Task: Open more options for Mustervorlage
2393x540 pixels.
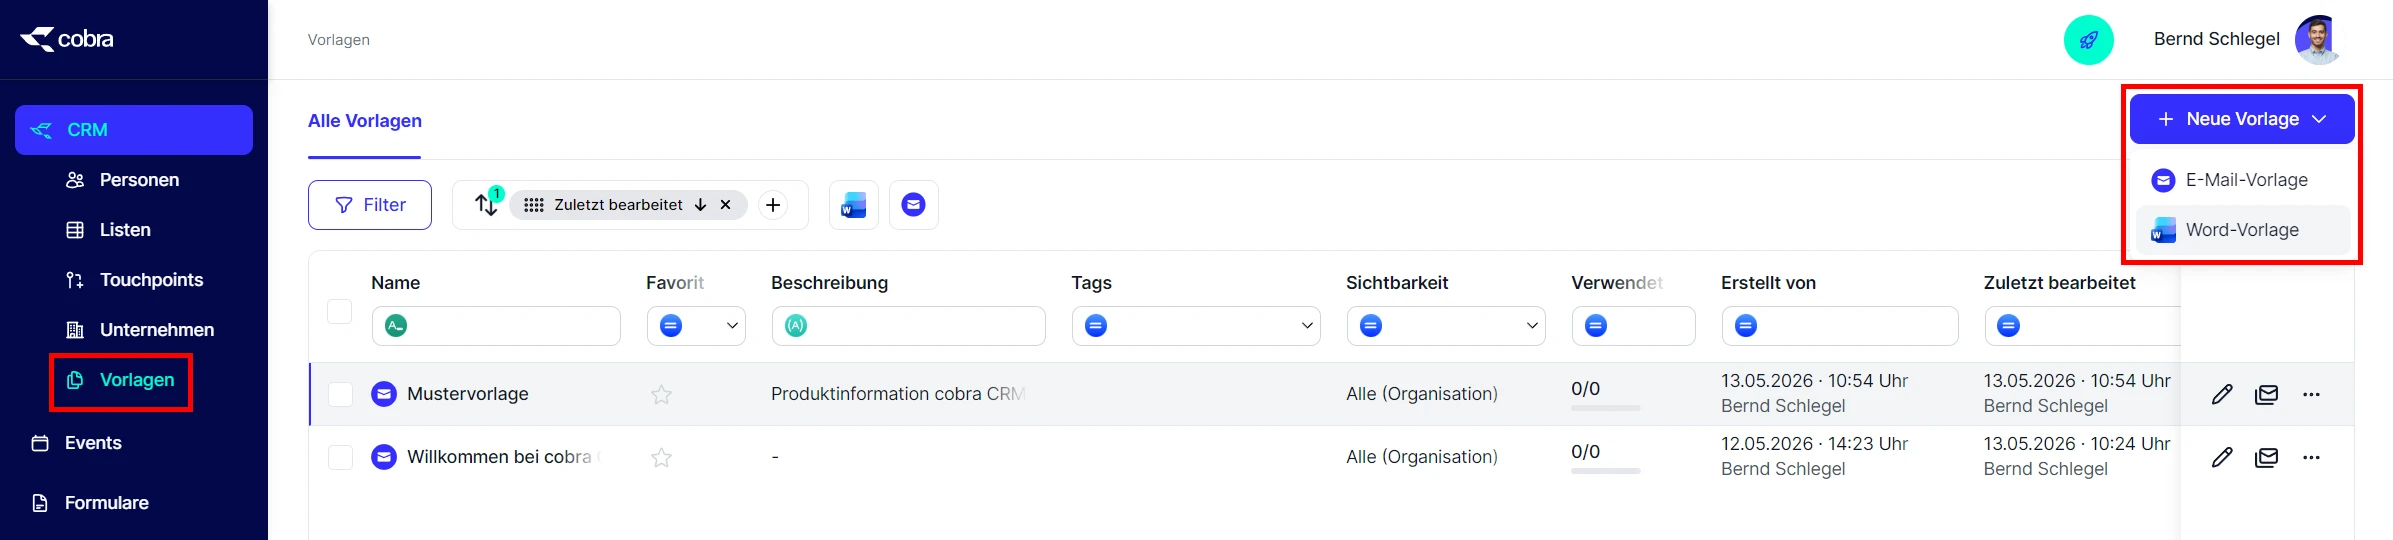Action: click(2311, 394)
